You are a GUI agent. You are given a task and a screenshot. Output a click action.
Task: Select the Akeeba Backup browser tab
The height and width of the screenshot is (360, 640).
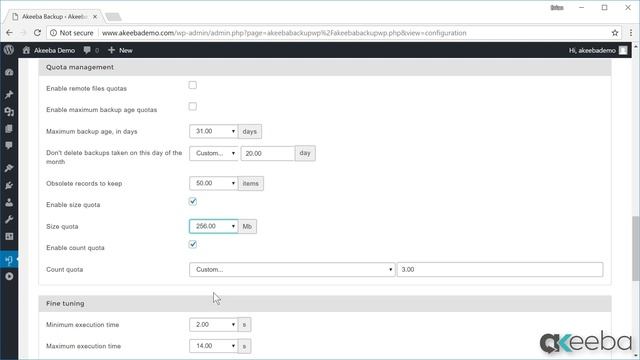pyautogui.click(x=54, y=17)
